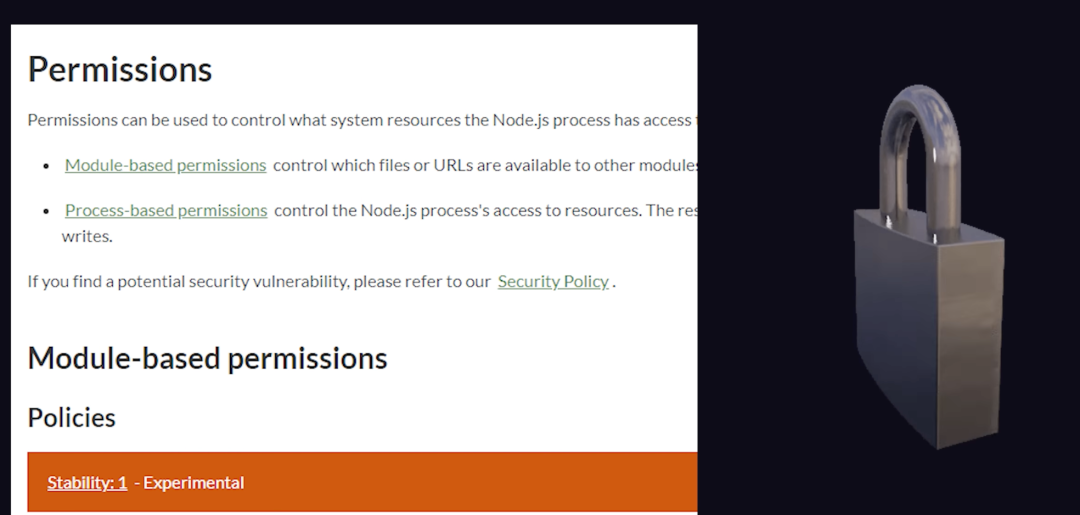Screen dimensions: 1080x515
Task: Click the first bullet point marker
Action: pos(46,166)
